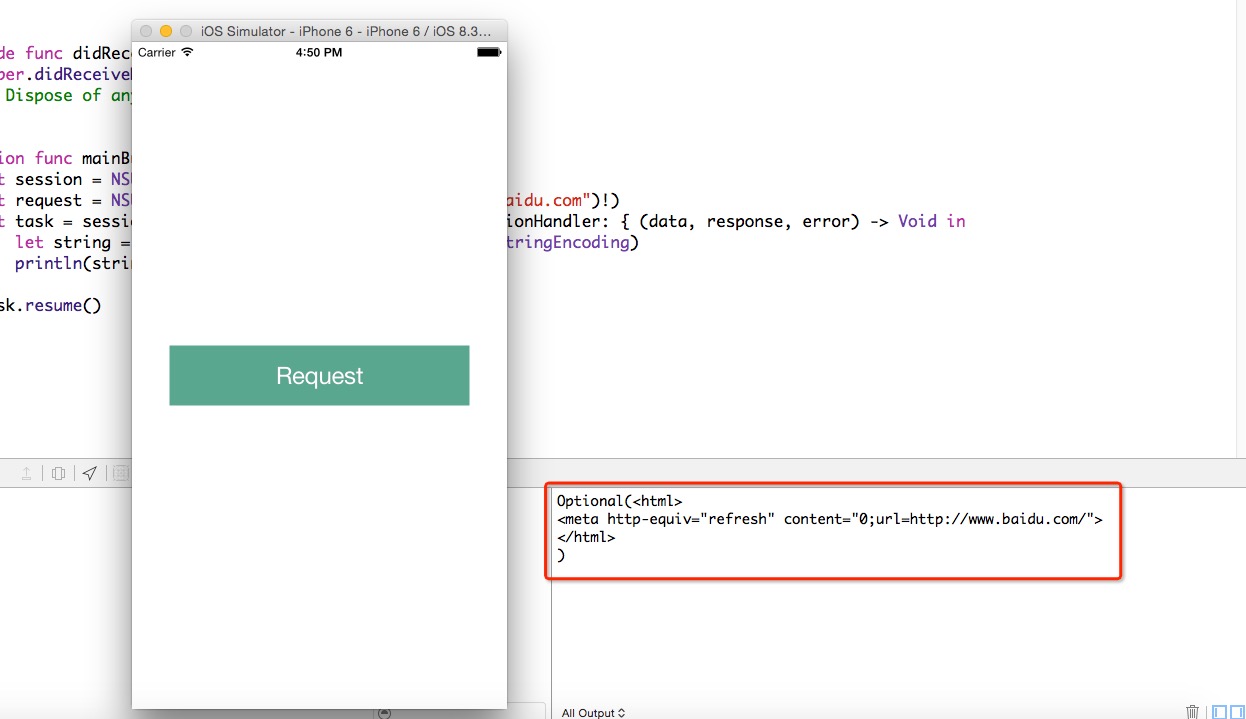Clear console with the trash icon
This screenshot has height=719, width=1246.
coord(1192,712)
